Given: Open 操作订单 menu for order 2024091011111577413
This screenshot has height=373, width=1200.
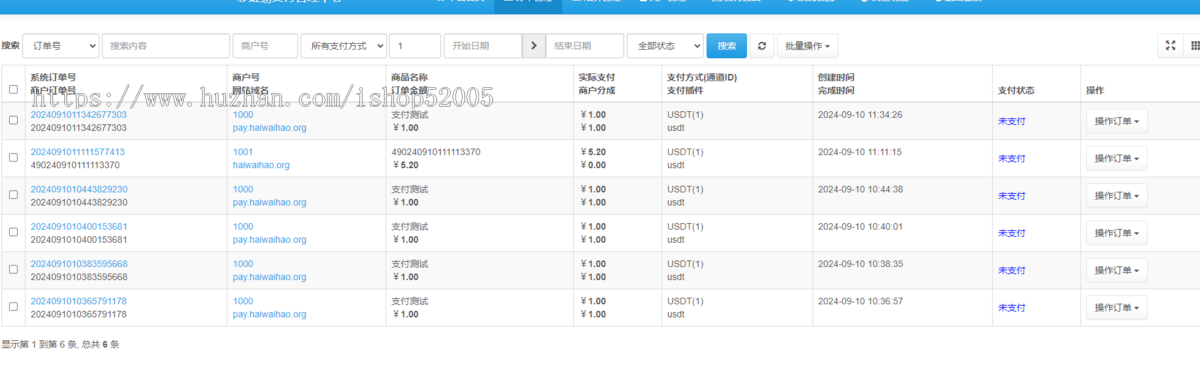Looking at the screenshot, I should tap(1116, 158).
